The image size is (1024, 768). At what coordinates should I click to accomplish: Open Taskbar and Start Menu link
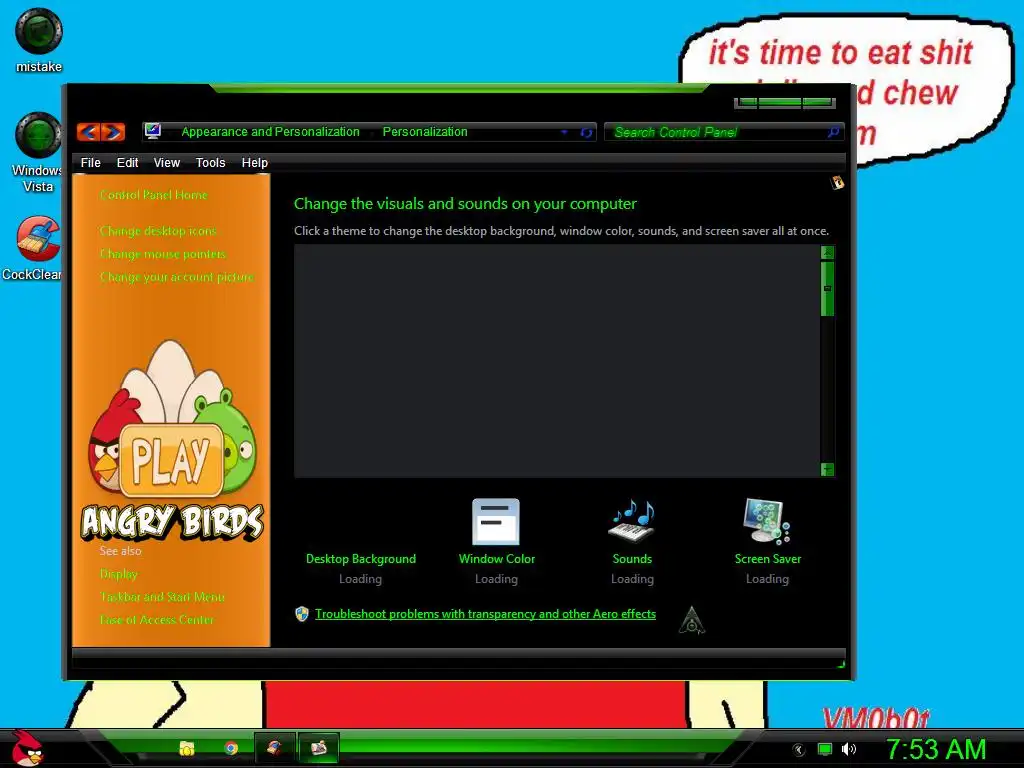[162, 597]
